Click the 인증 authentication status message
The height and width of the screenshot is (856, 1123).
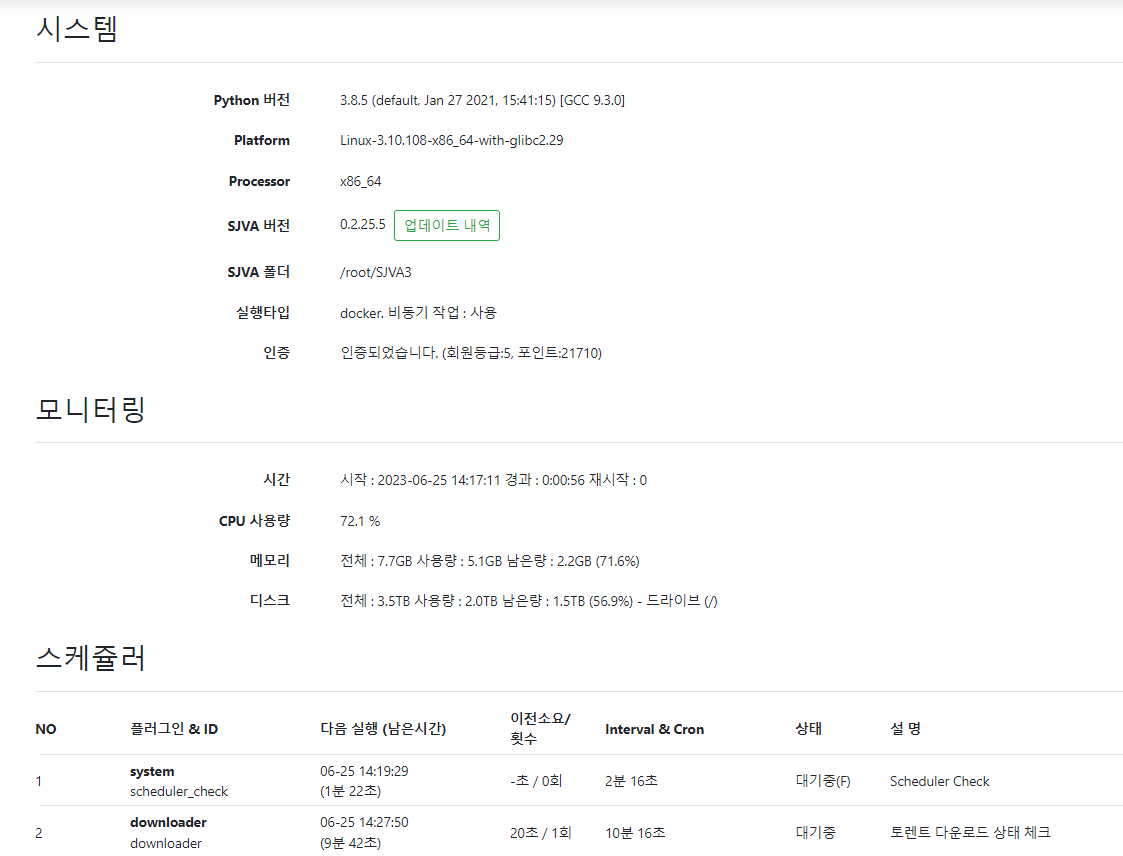[x=470, y=353]
